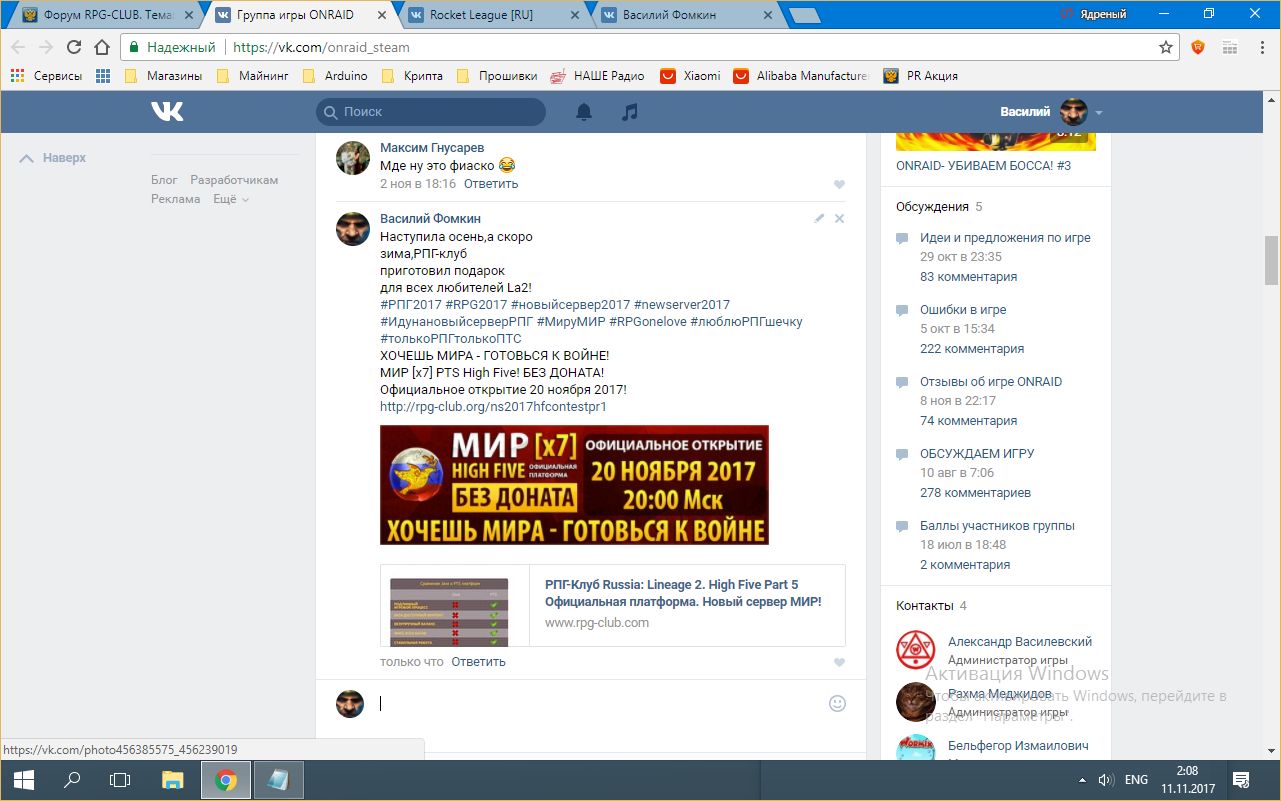Click the emoji smiley in comment box
The width and height of the screenshot is (1281, 801).
tap(838, 703)
